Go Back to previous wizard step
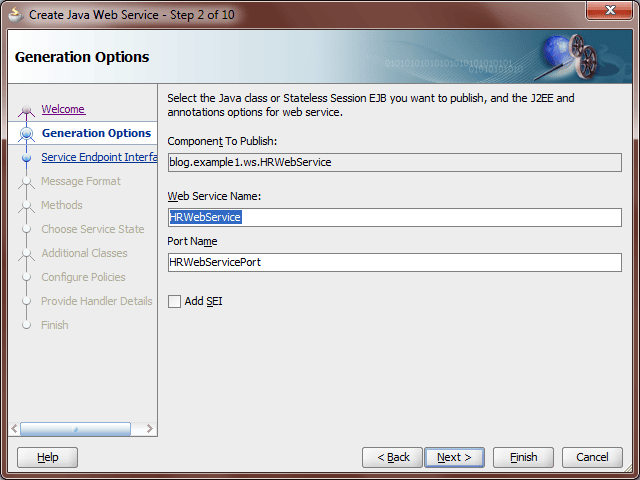The height and width of the screenshot is (480, 640). (392, 457)
